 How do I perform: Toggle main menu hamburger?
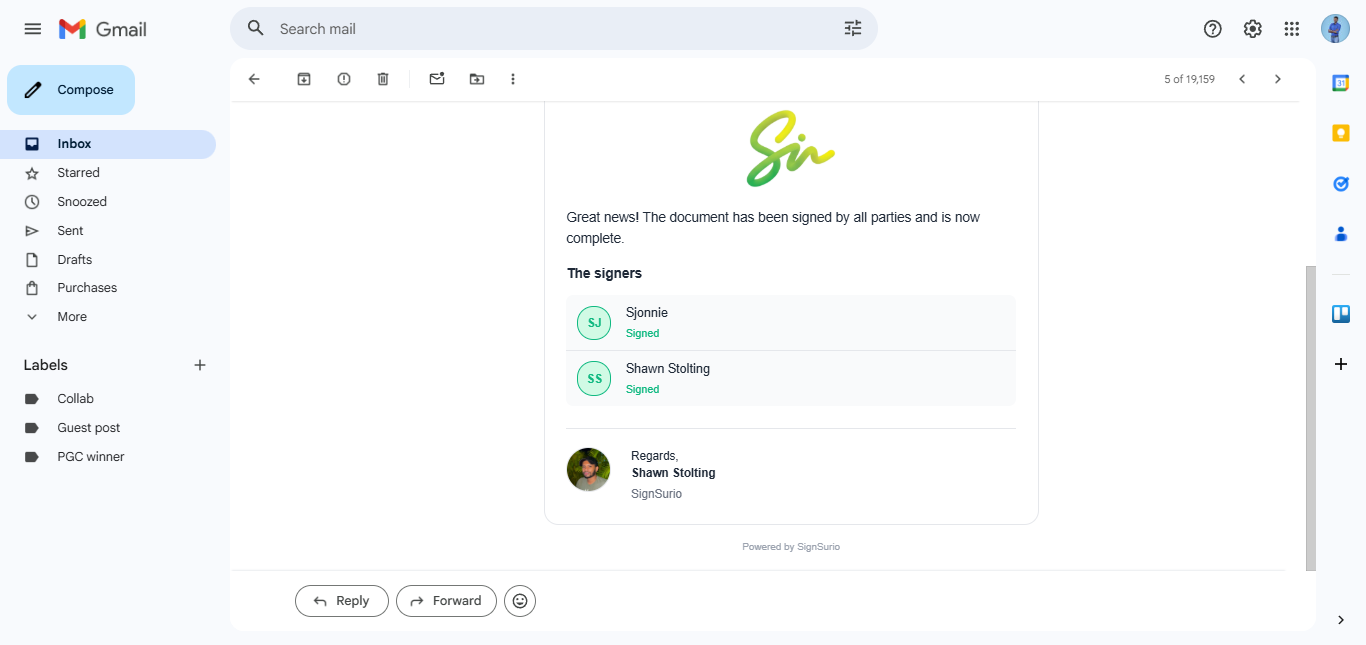[33, 29]
